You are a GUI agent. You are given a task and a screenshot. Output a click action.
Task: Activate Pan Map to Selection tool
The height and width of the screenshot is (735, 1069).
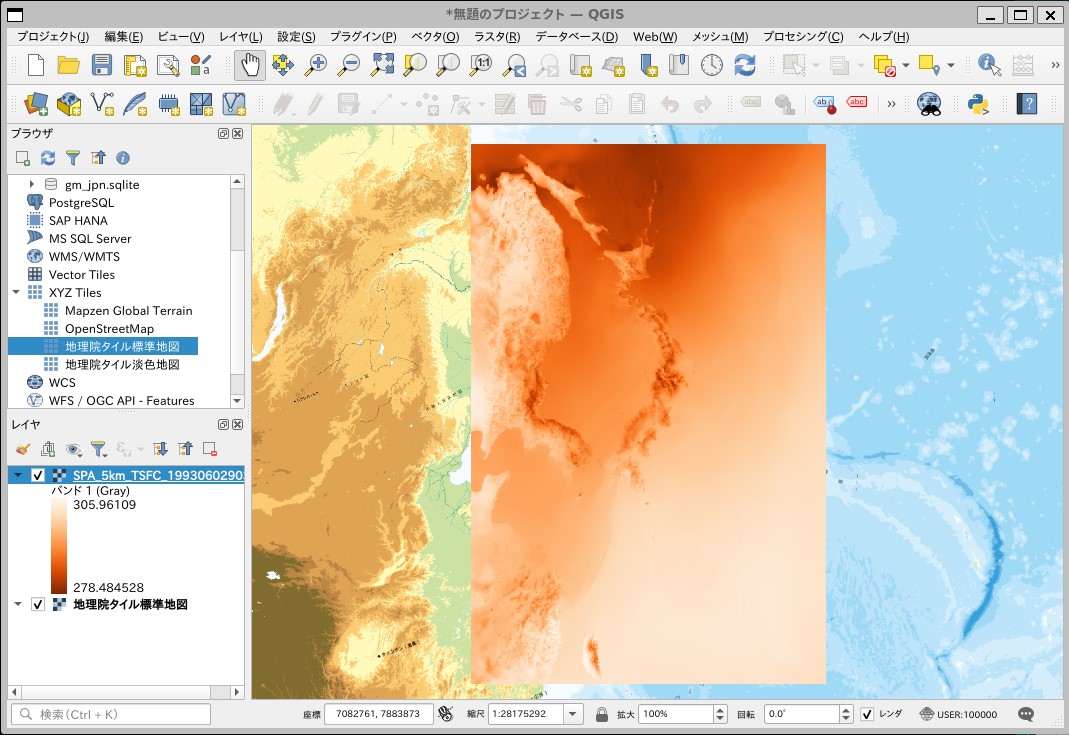click(x=283, y=65)
